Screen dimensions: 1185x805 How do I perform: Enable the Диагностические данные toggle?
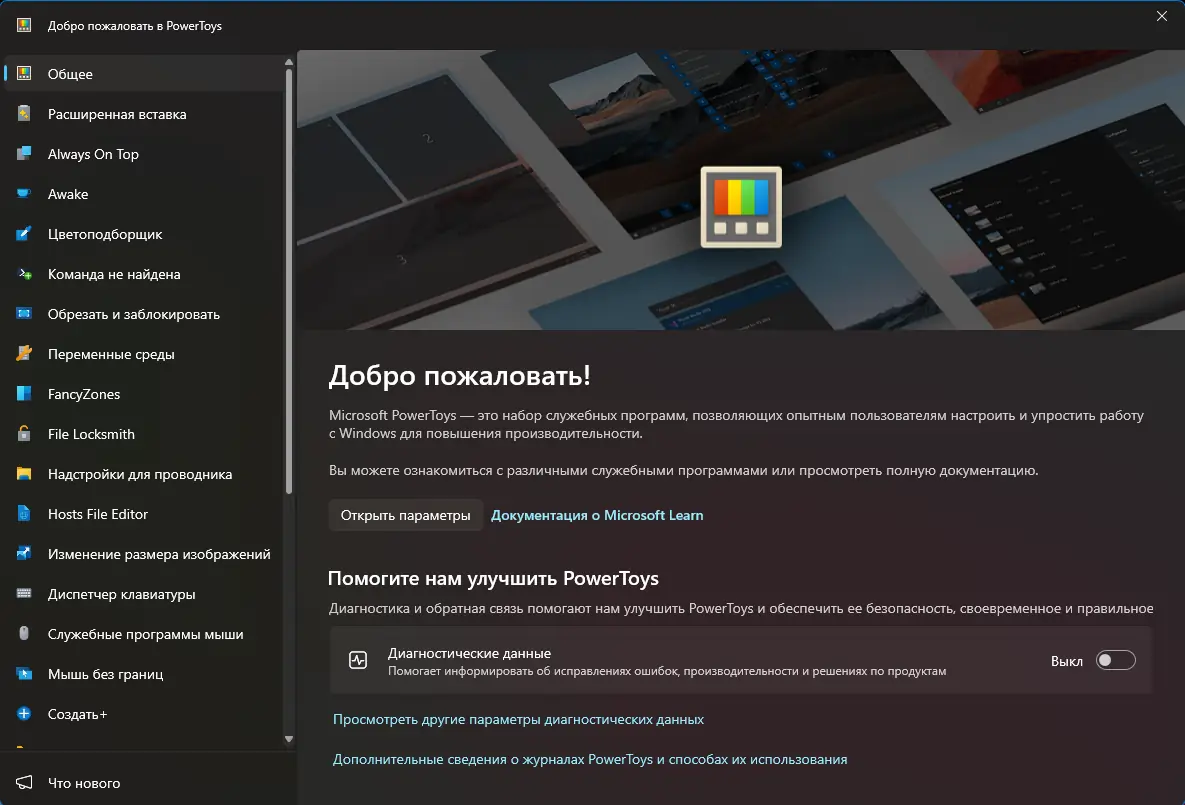coord(1116,660)
